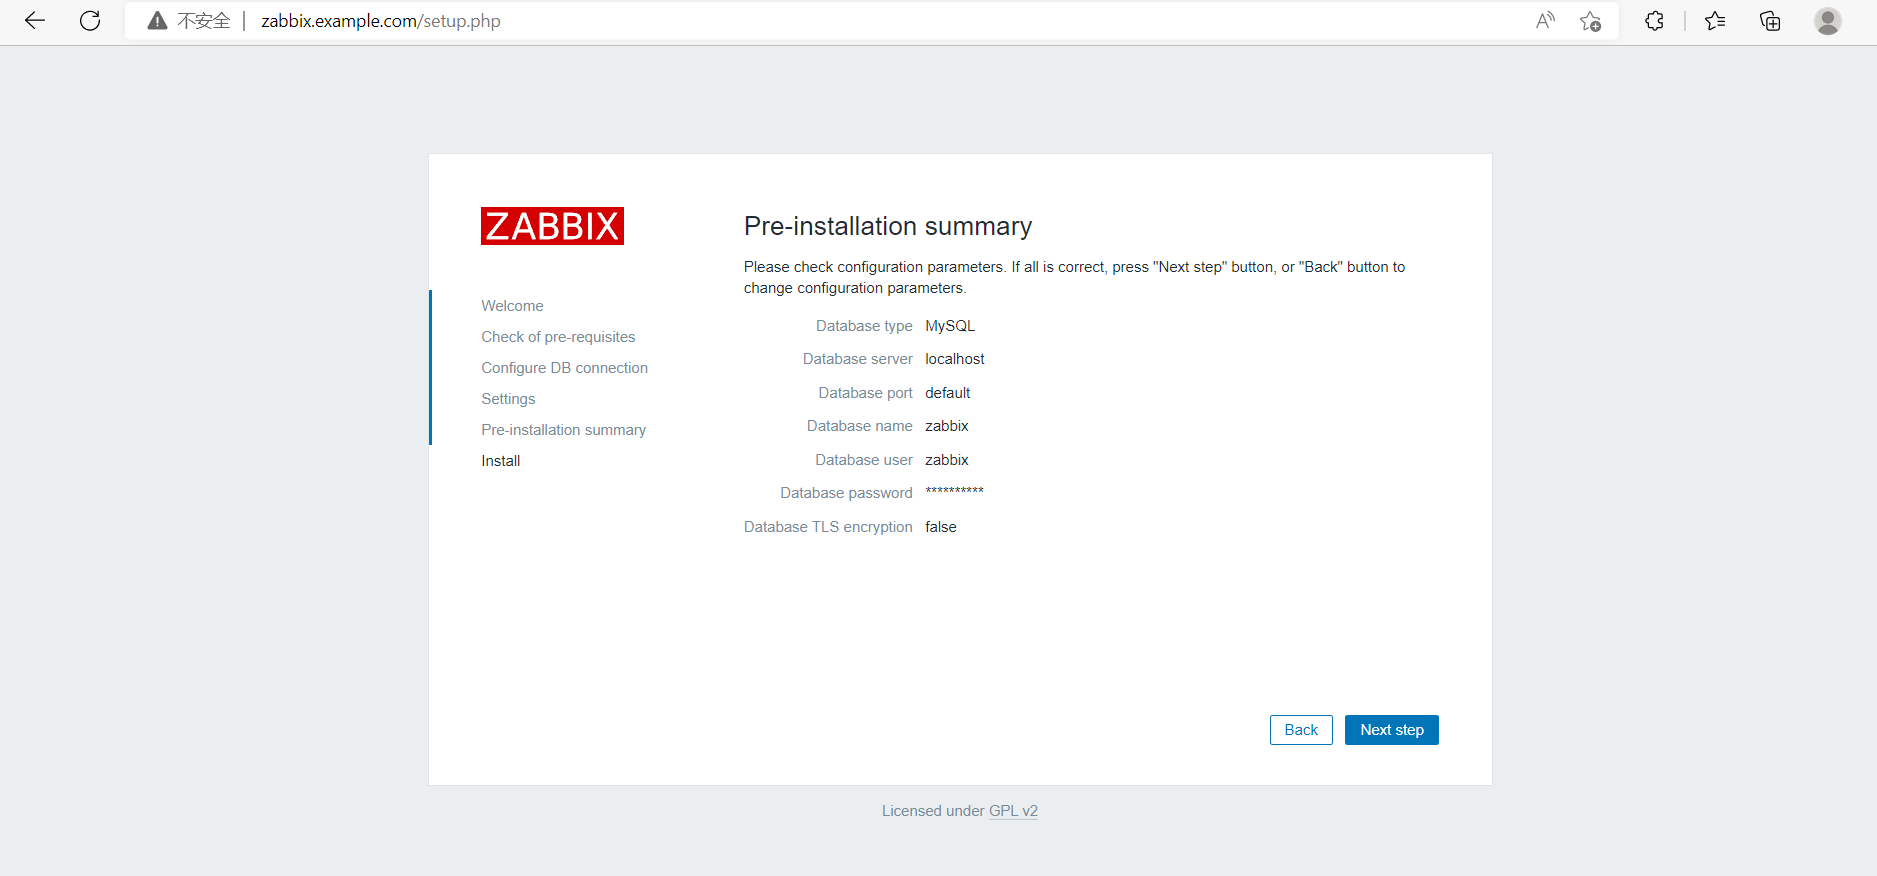Screen dimensions: 1877x876
Task: Click the Database type label
Action: [x=864, y=326]
